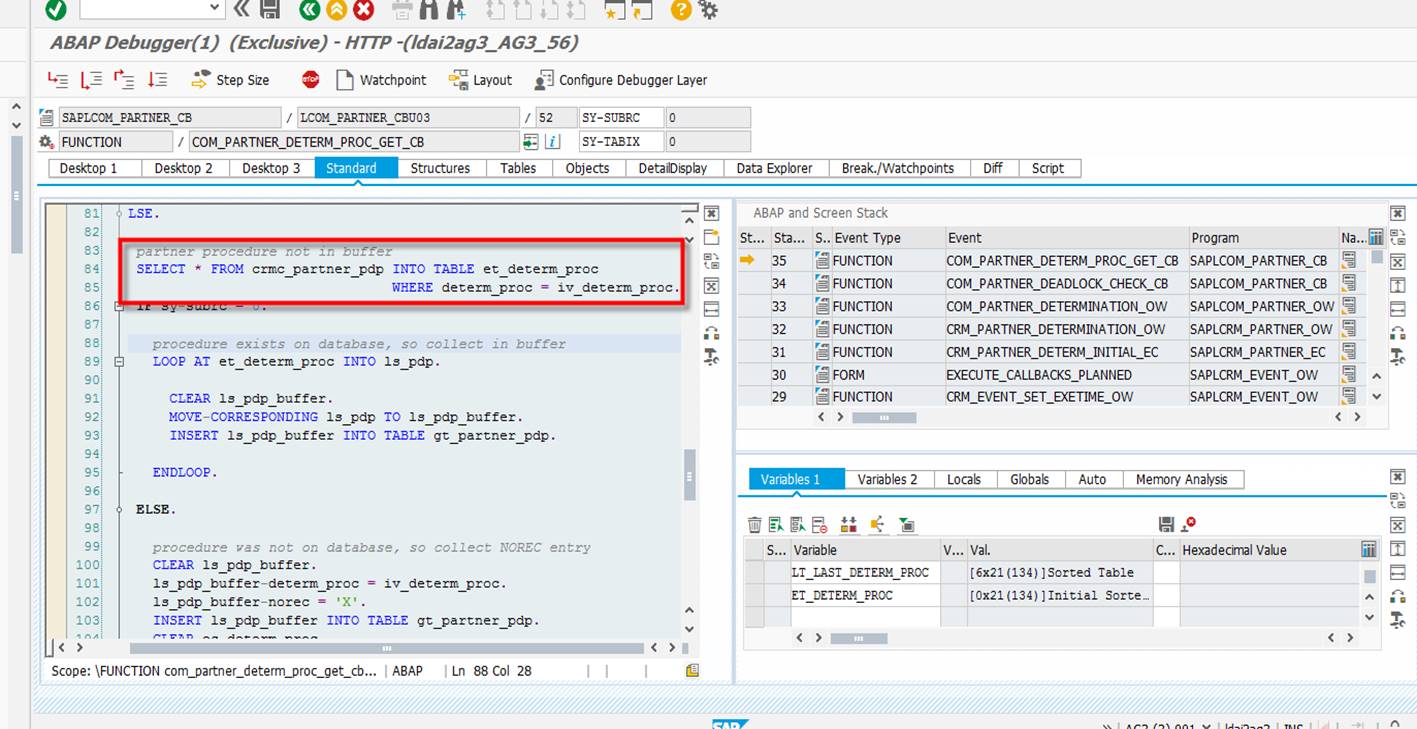Click the yellow Help question mark icon
1417x729 pixels.
coord(681,10)
